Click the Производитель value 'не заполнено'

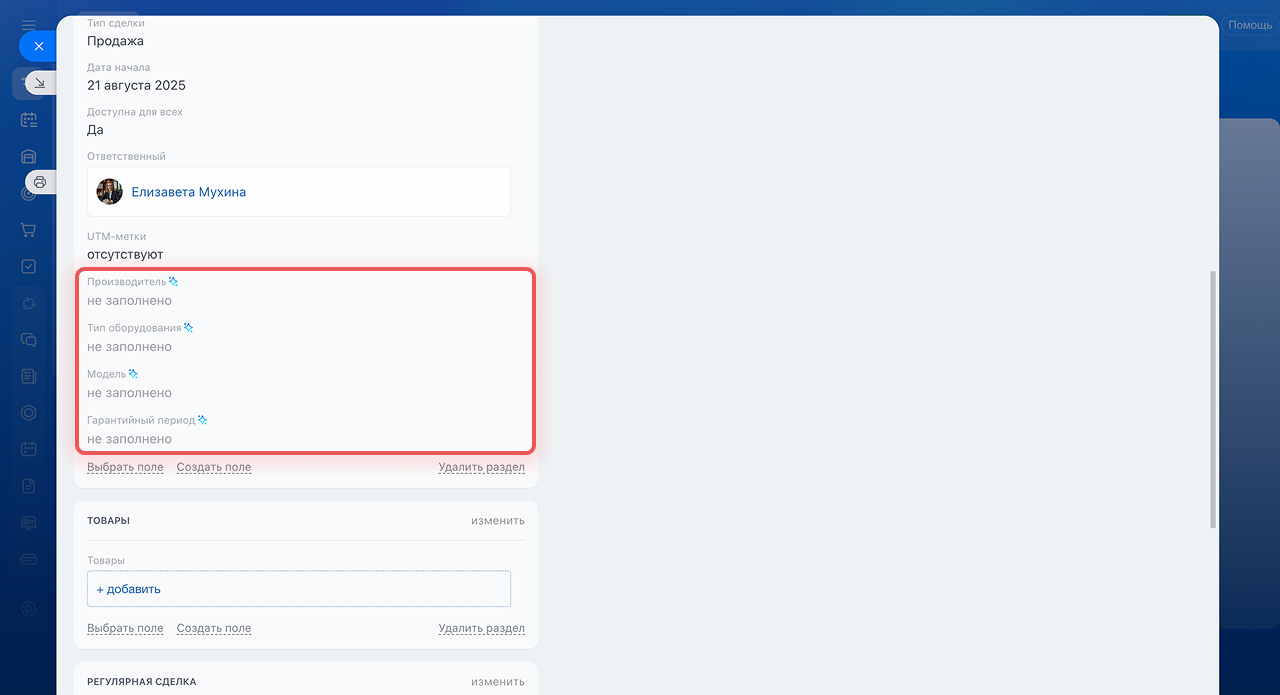pos(129,301)
